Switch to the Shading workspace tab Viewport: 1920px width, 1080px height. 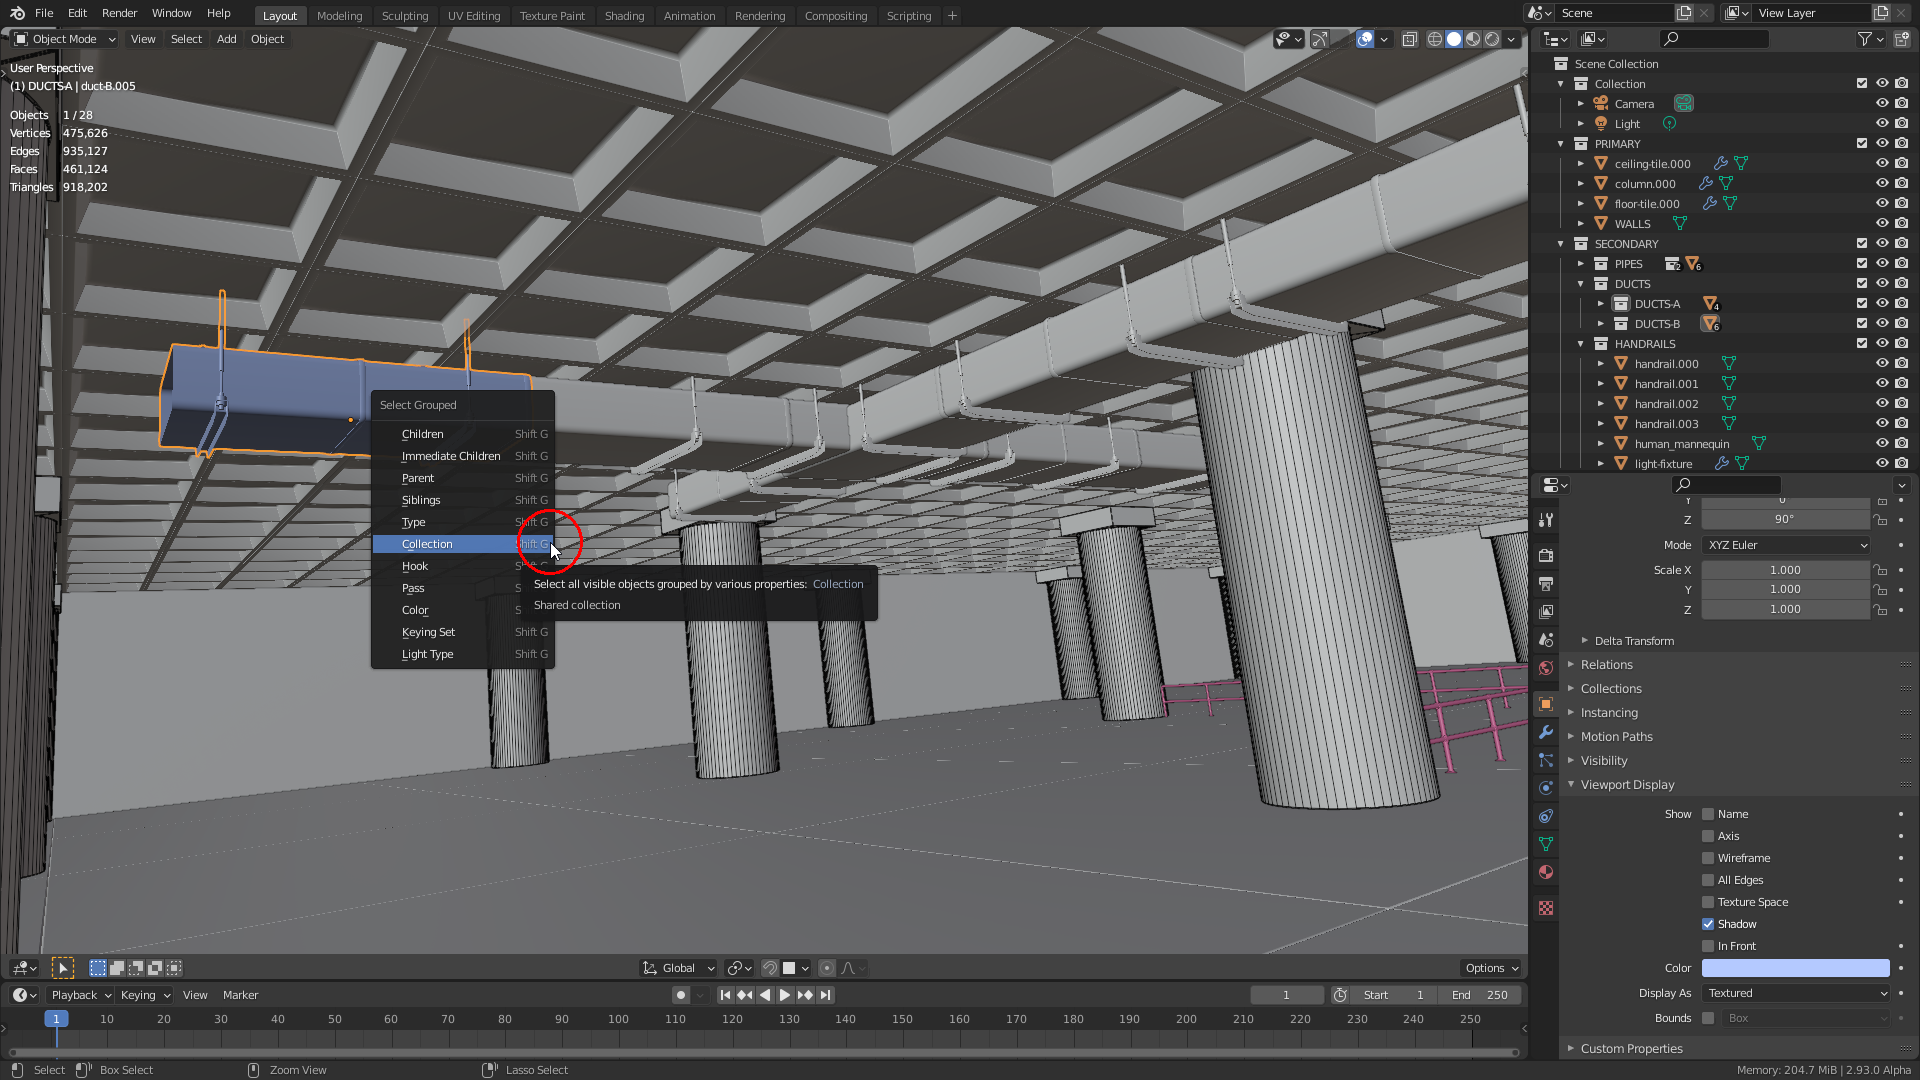pyautogui.click(x=624, y=15)
